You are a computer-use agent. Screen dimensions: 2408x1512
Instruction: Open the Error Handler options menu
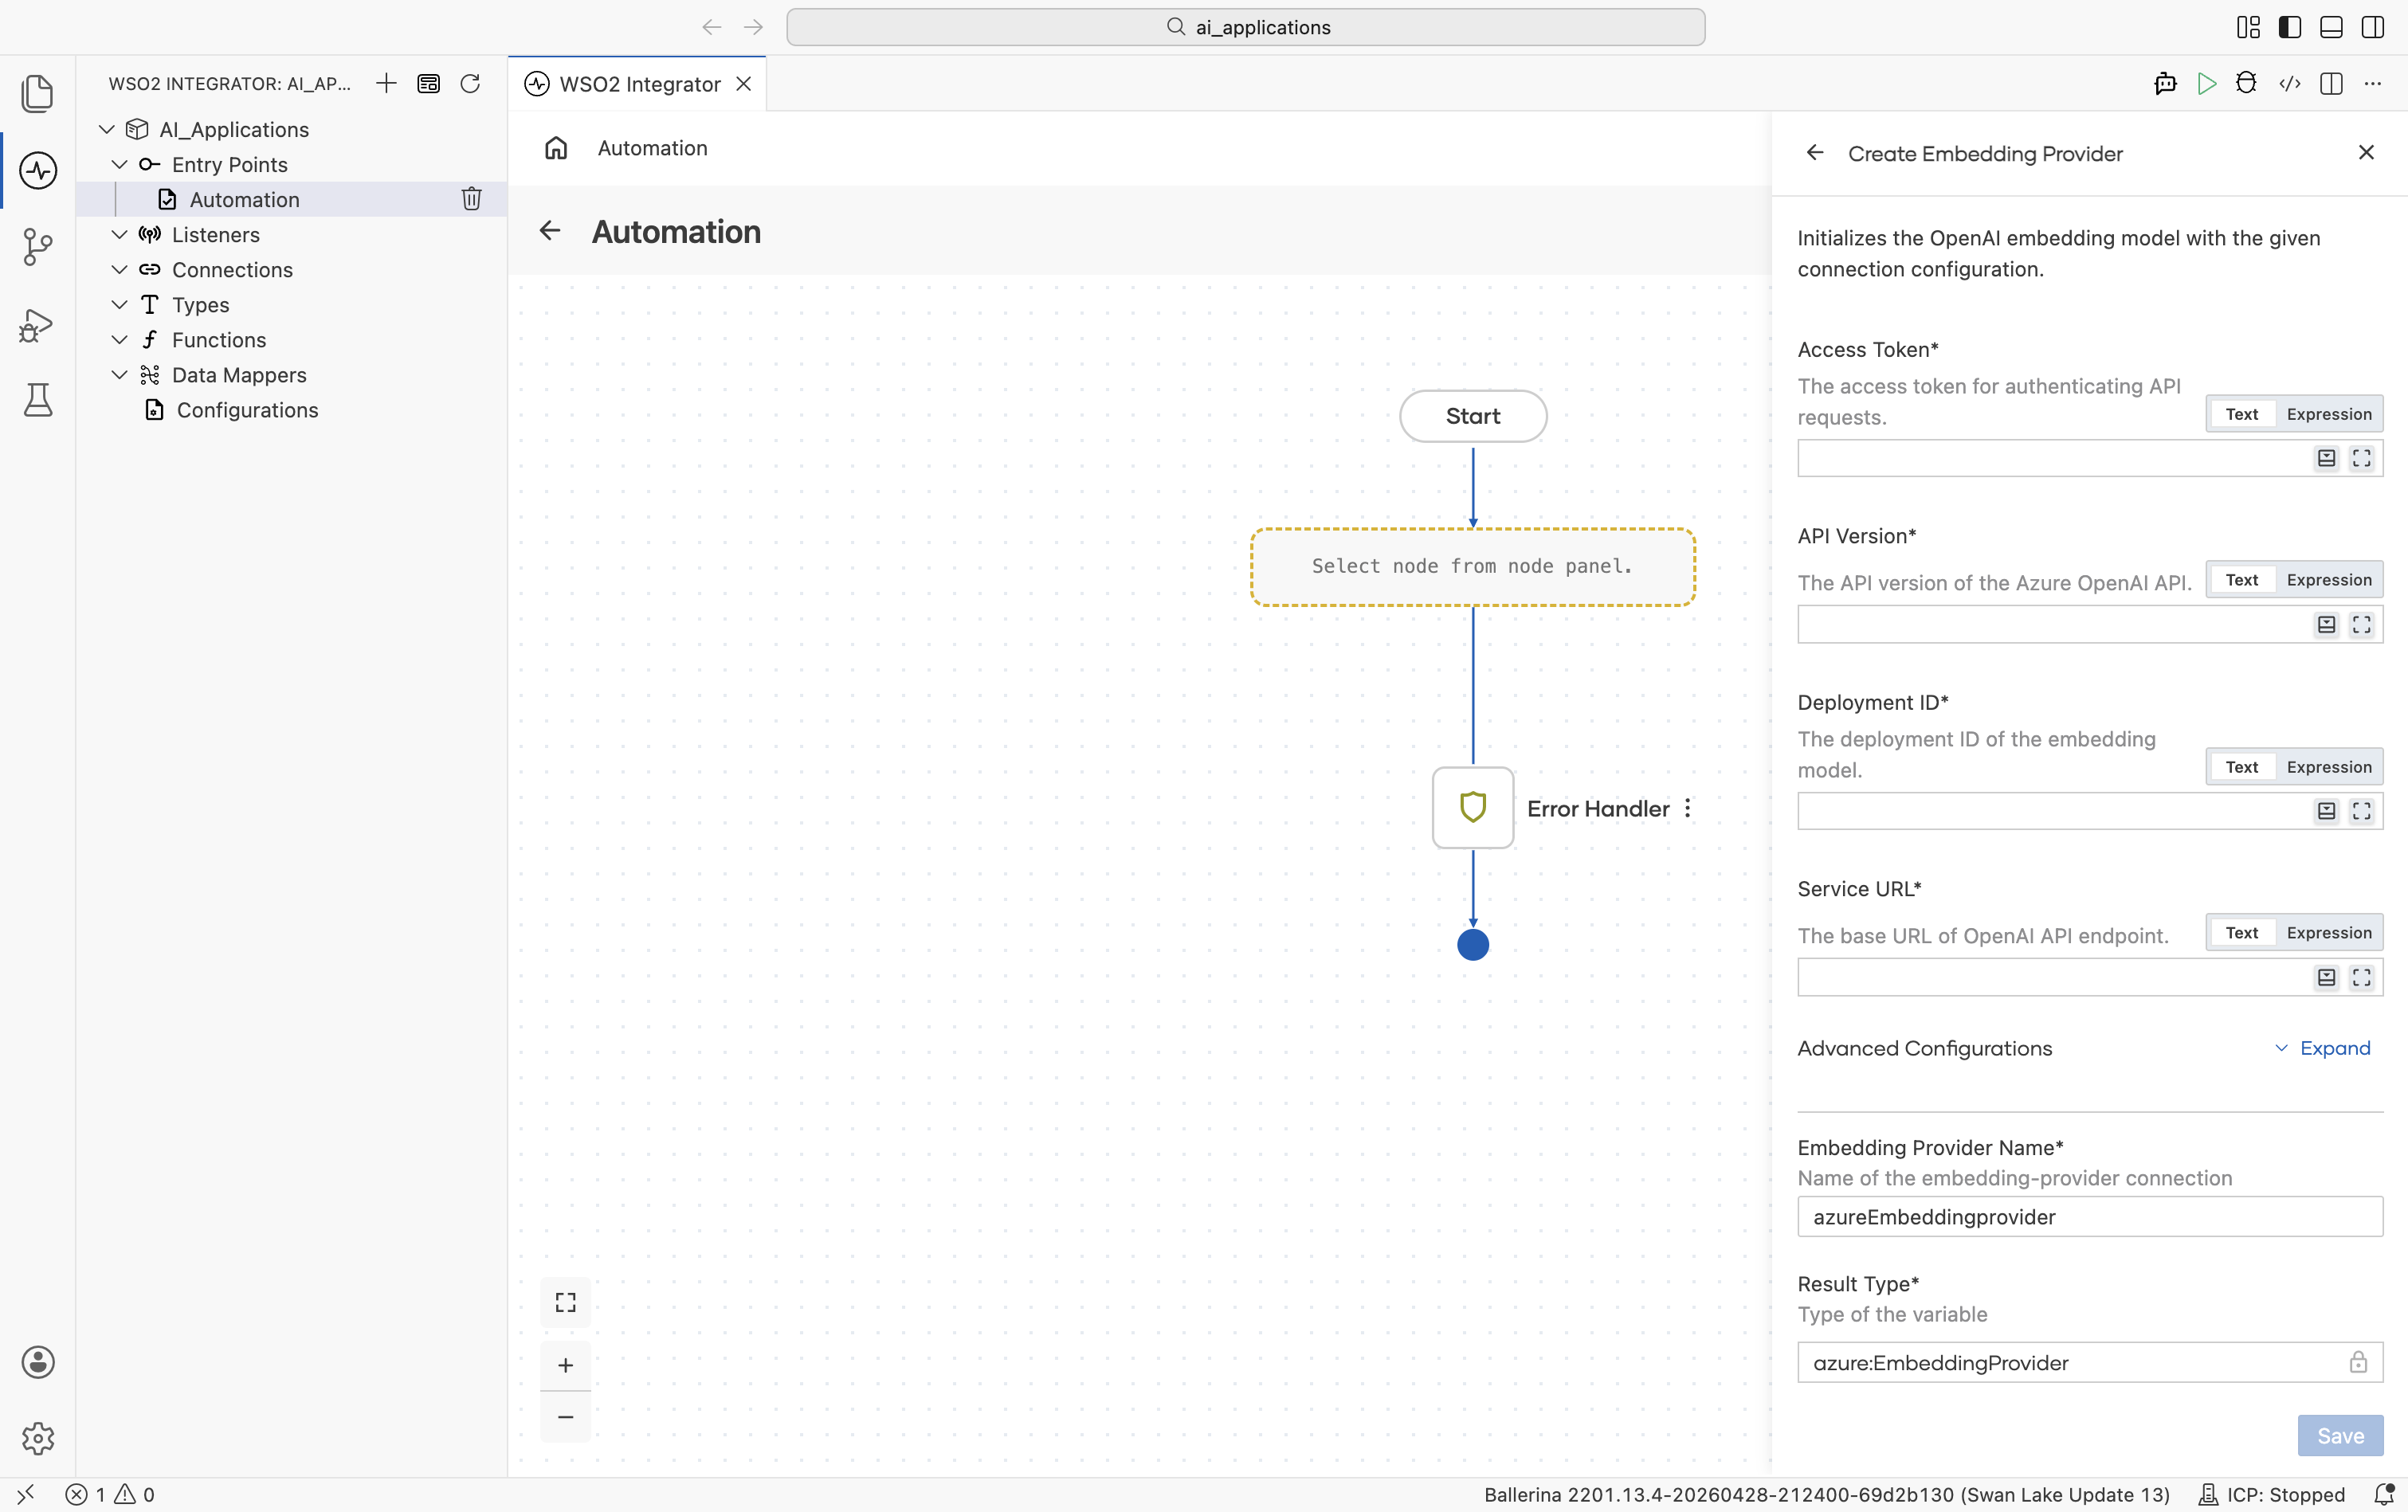click(1688, 808)
